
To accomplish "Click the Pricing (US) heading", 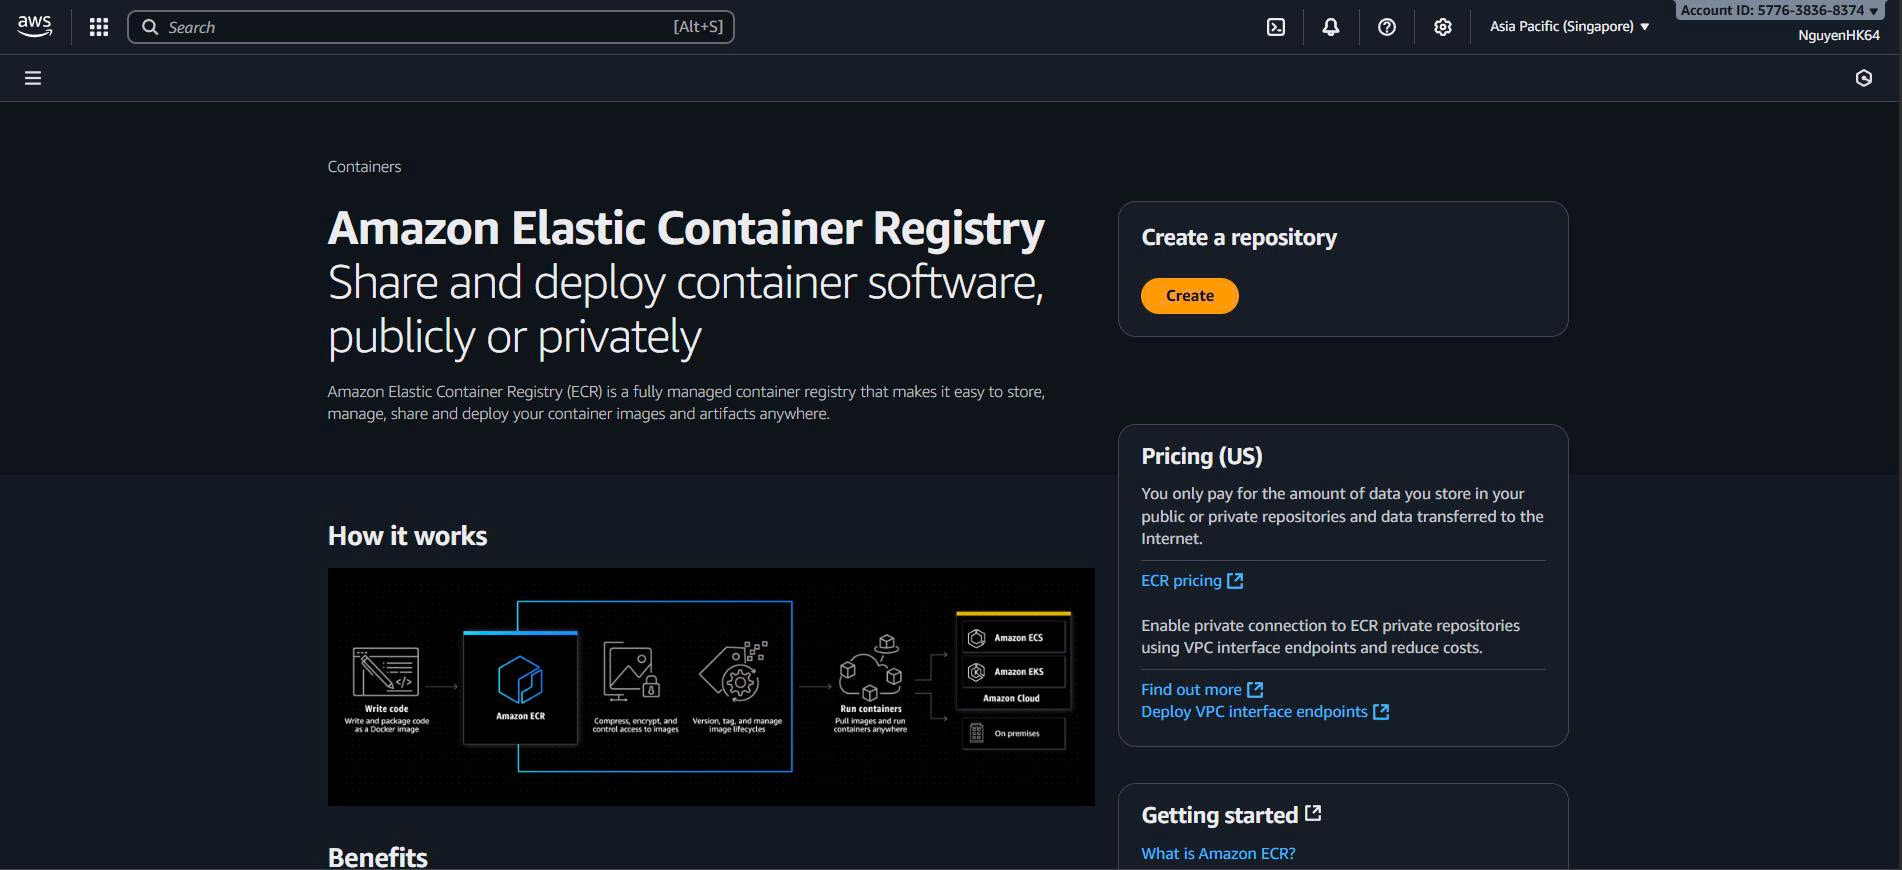I will click(x=1202, y=456).
